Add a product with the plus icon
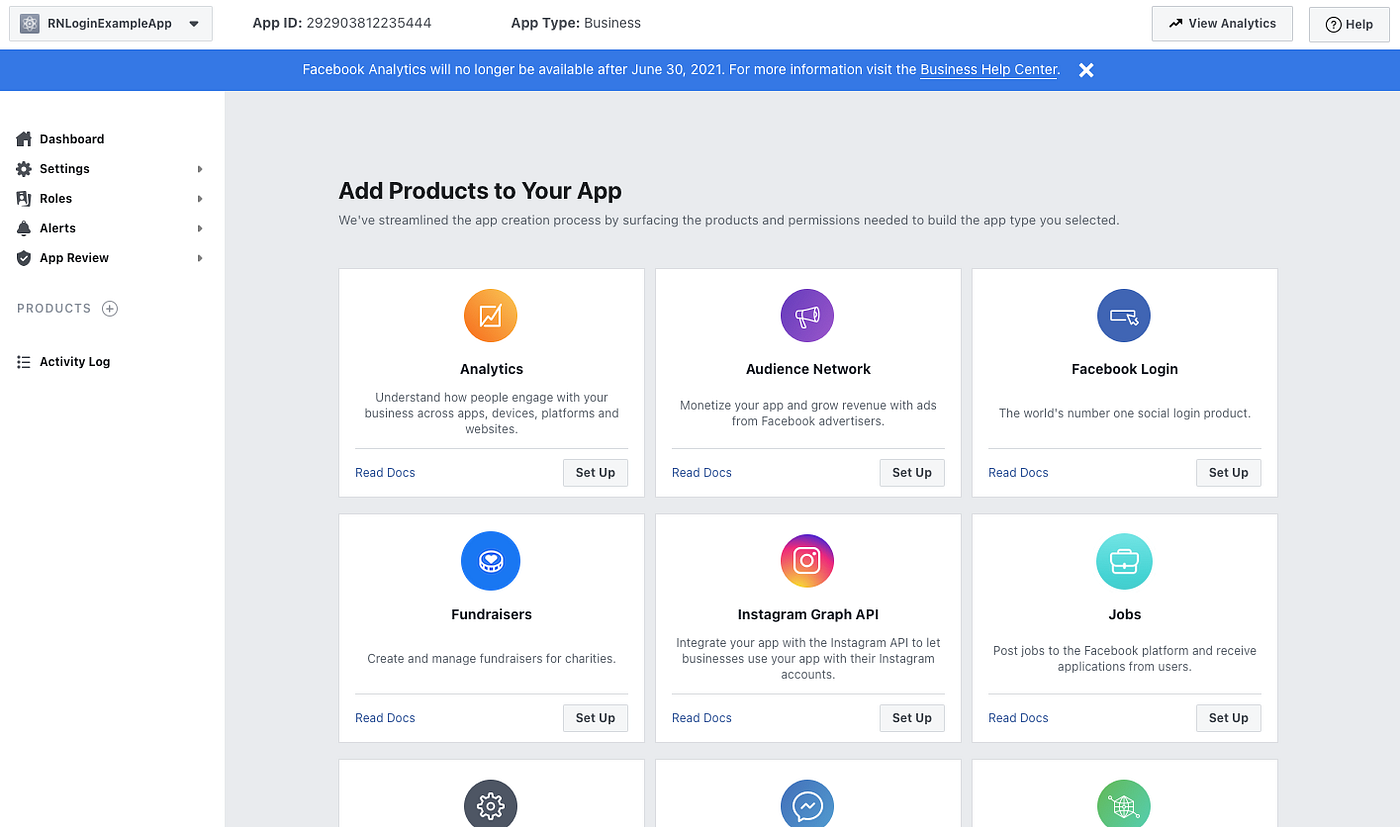The width and height of the screenshot is (1400, 827). (x=110, y=309)
